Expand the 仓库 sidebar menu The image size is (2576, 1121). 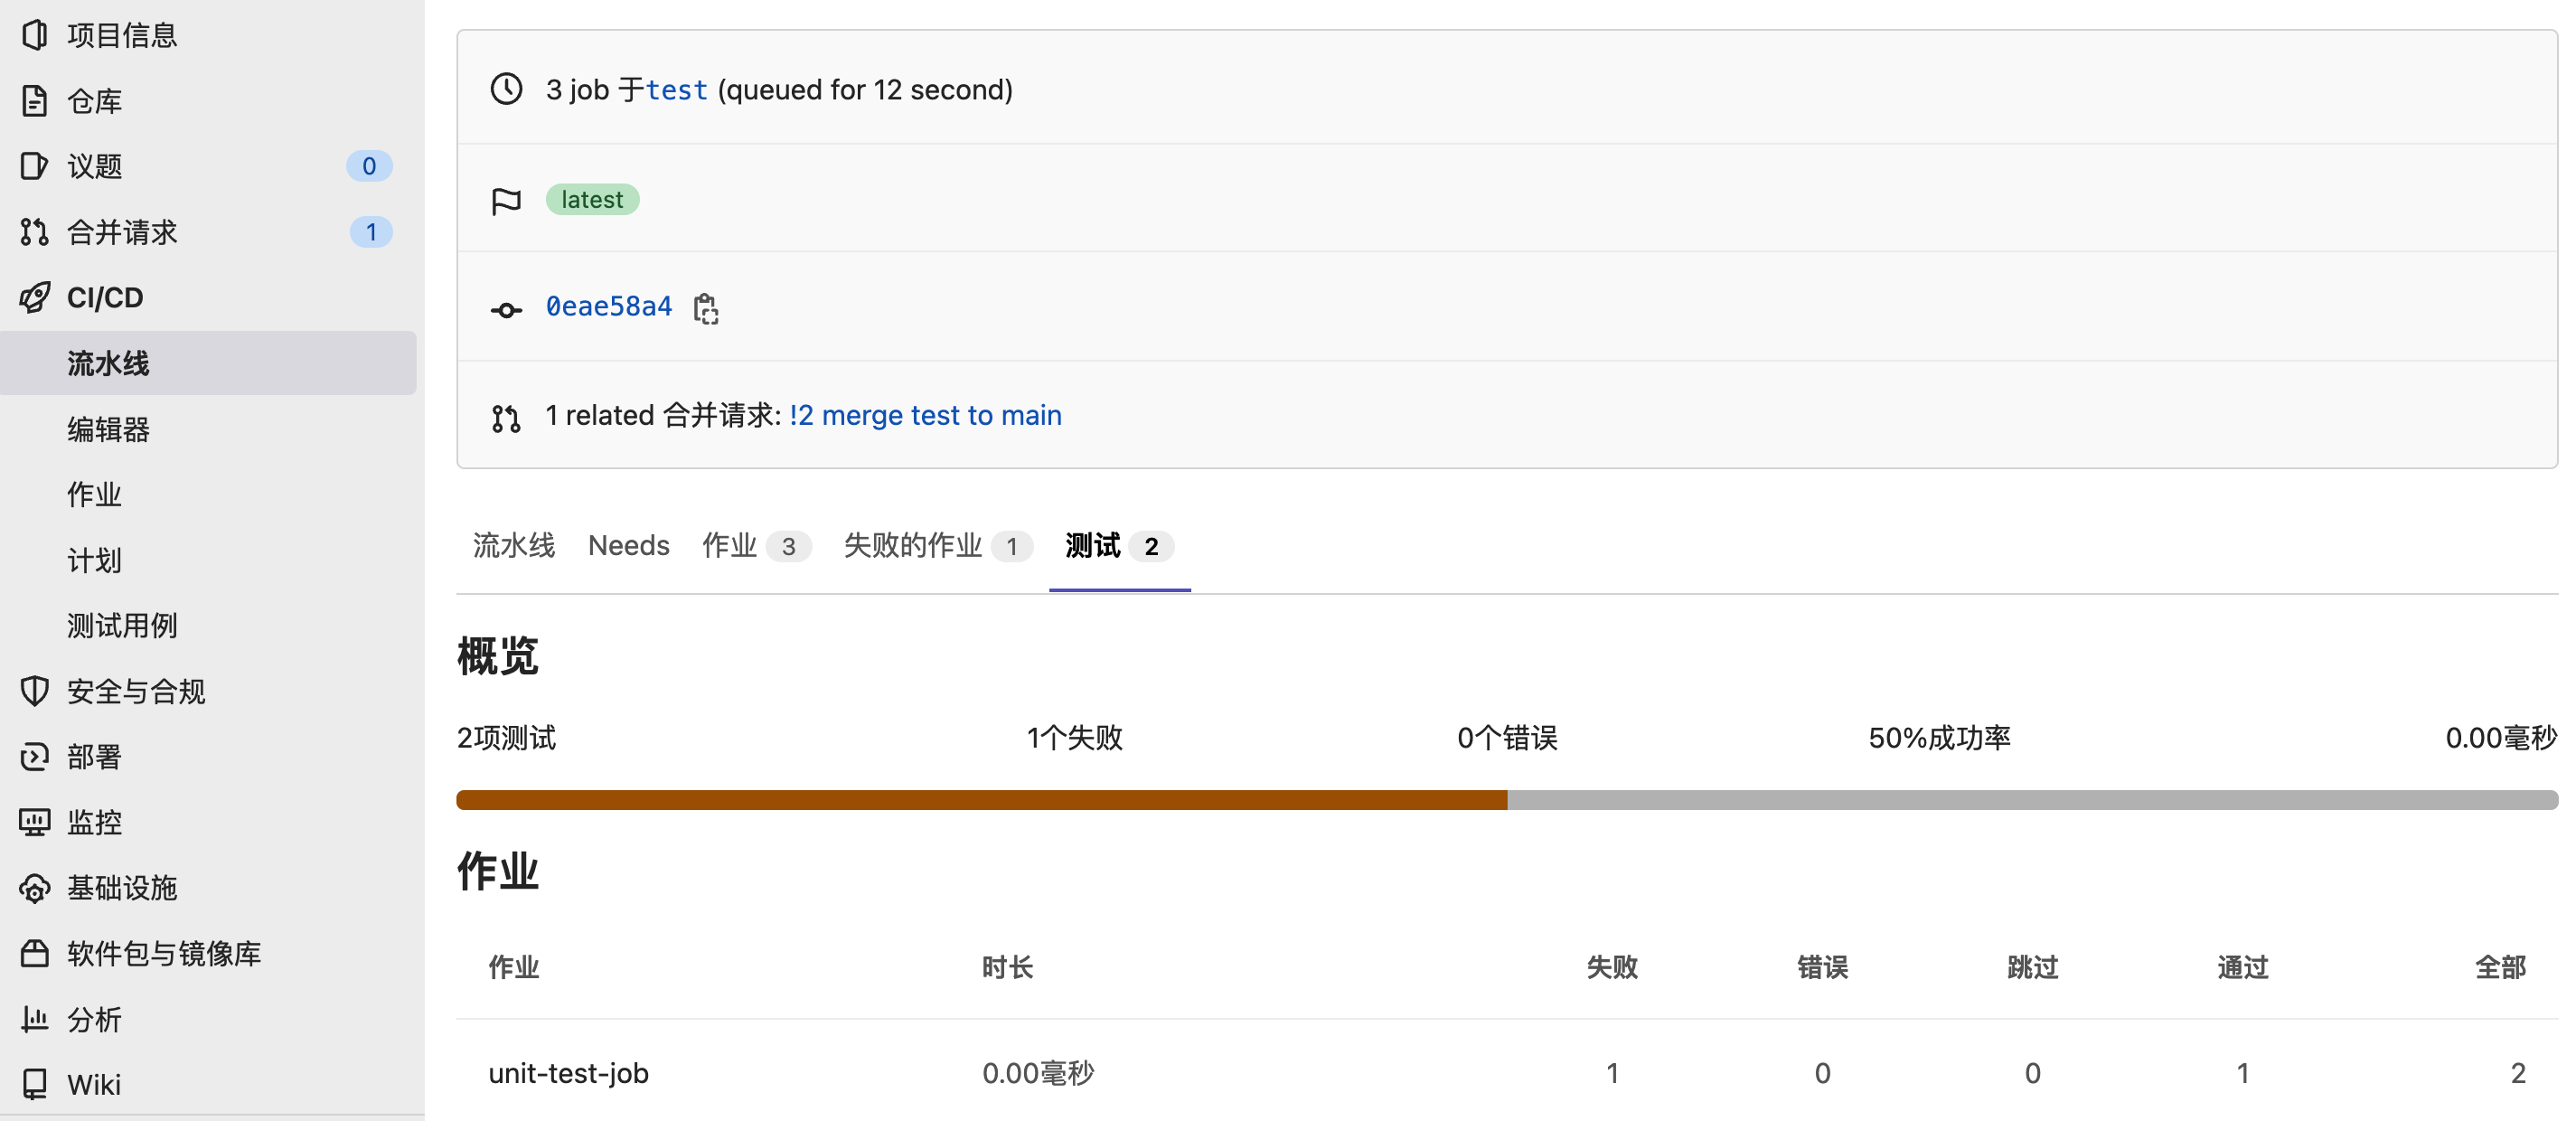(95, 101)
